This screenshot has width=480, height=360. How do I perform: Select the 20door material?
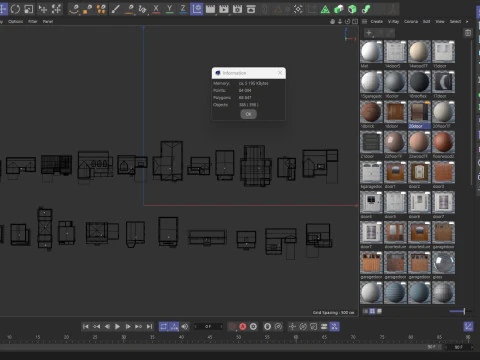click(x=419, y=112)
